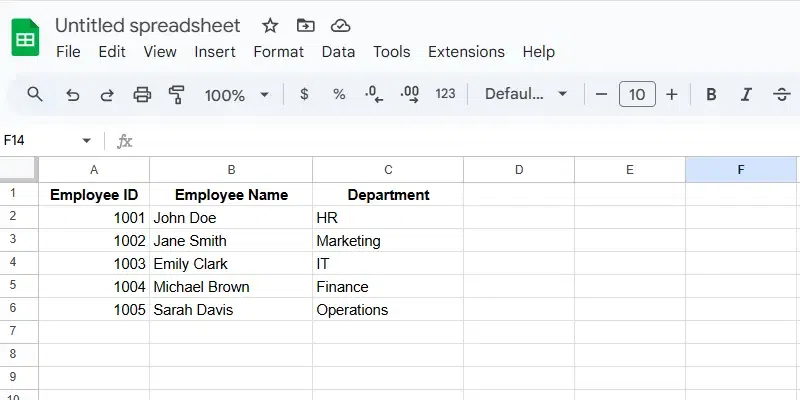Viewport: 800px width, 400px height.
Task: Click the undo arrow icon
Action: coord(72,95)
